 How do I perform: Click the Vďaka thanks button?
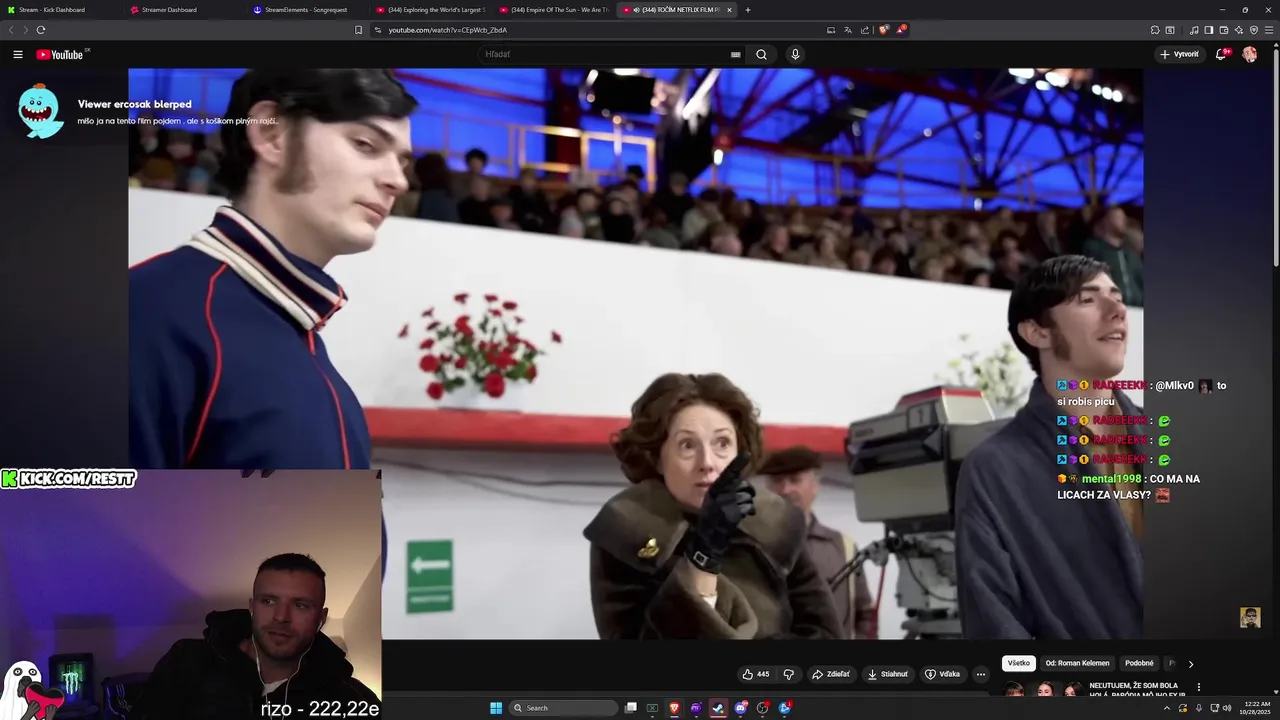click(x=943, y=674)
